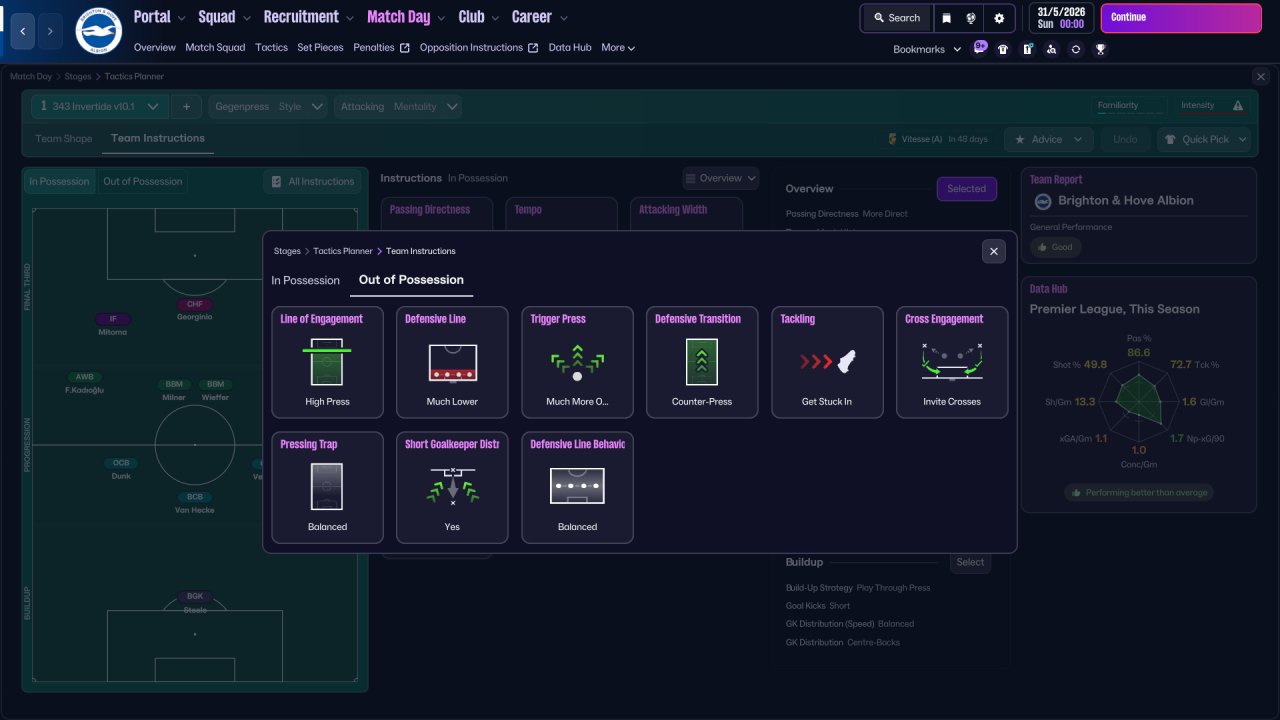Select the Pressing Trap instruction card
The image size is (1280, 720).
(x=327, y=487)
